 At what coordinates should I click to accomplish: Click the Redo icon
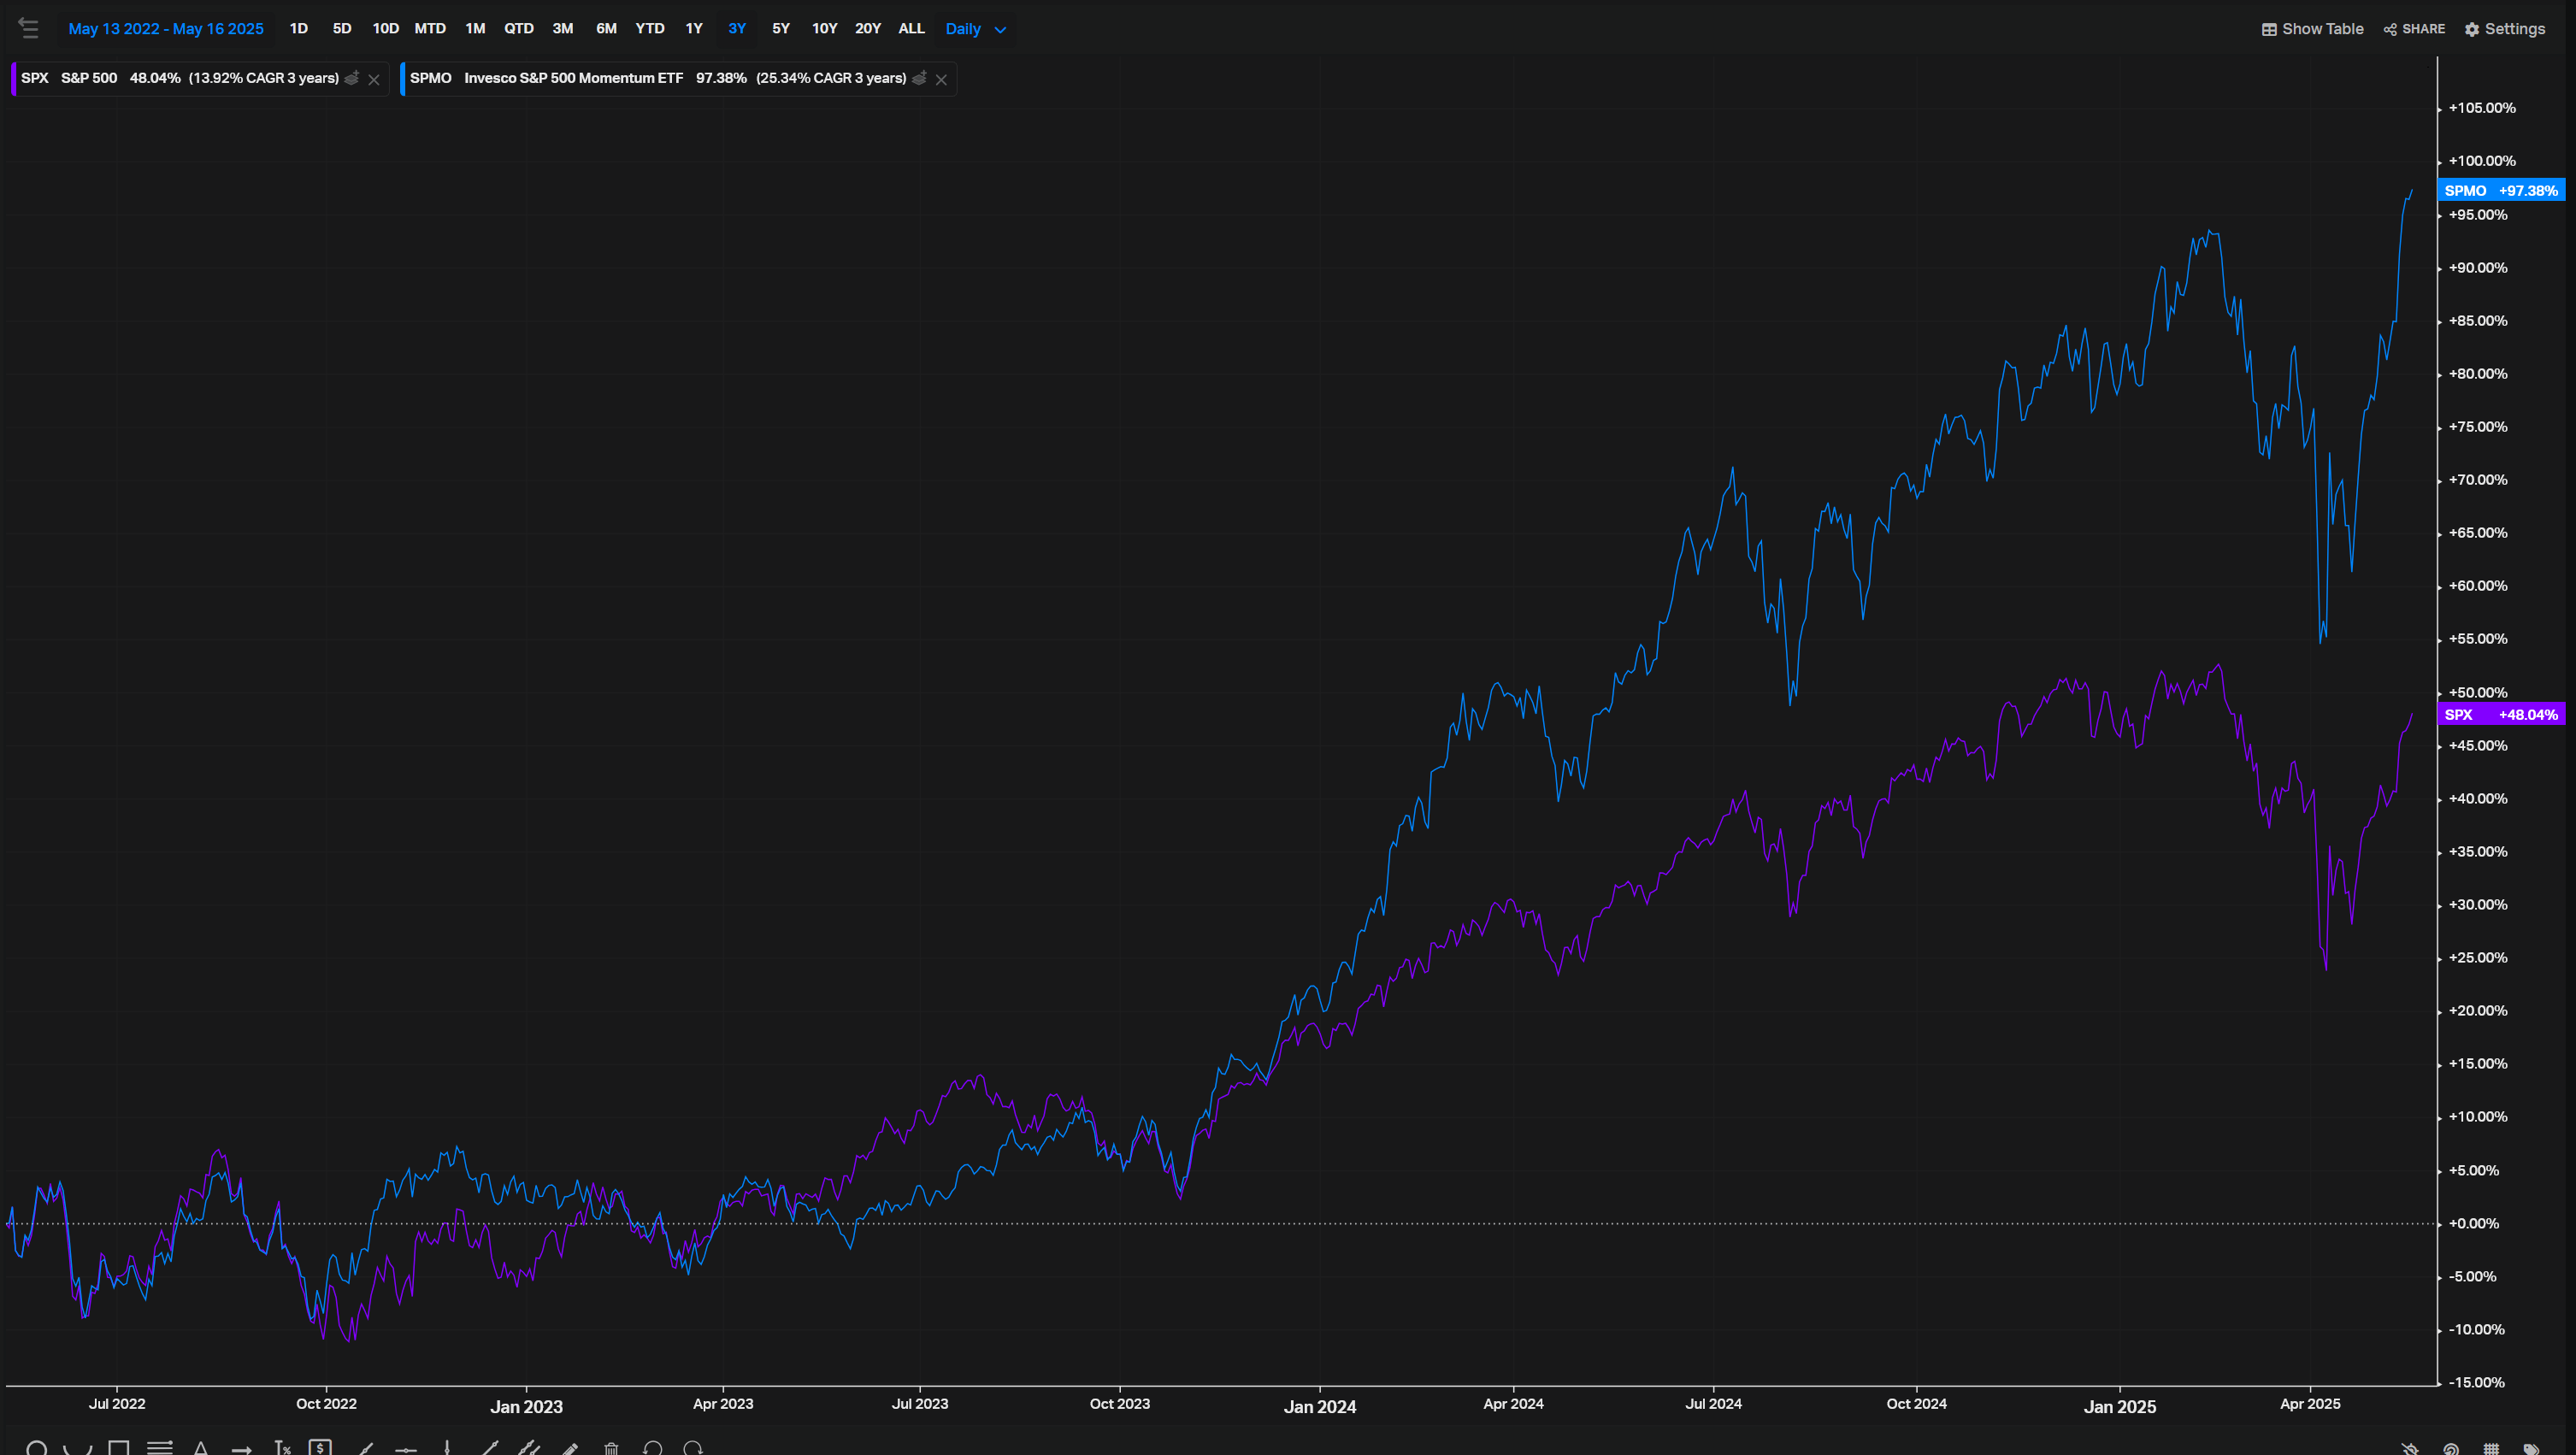(692, 1448)
